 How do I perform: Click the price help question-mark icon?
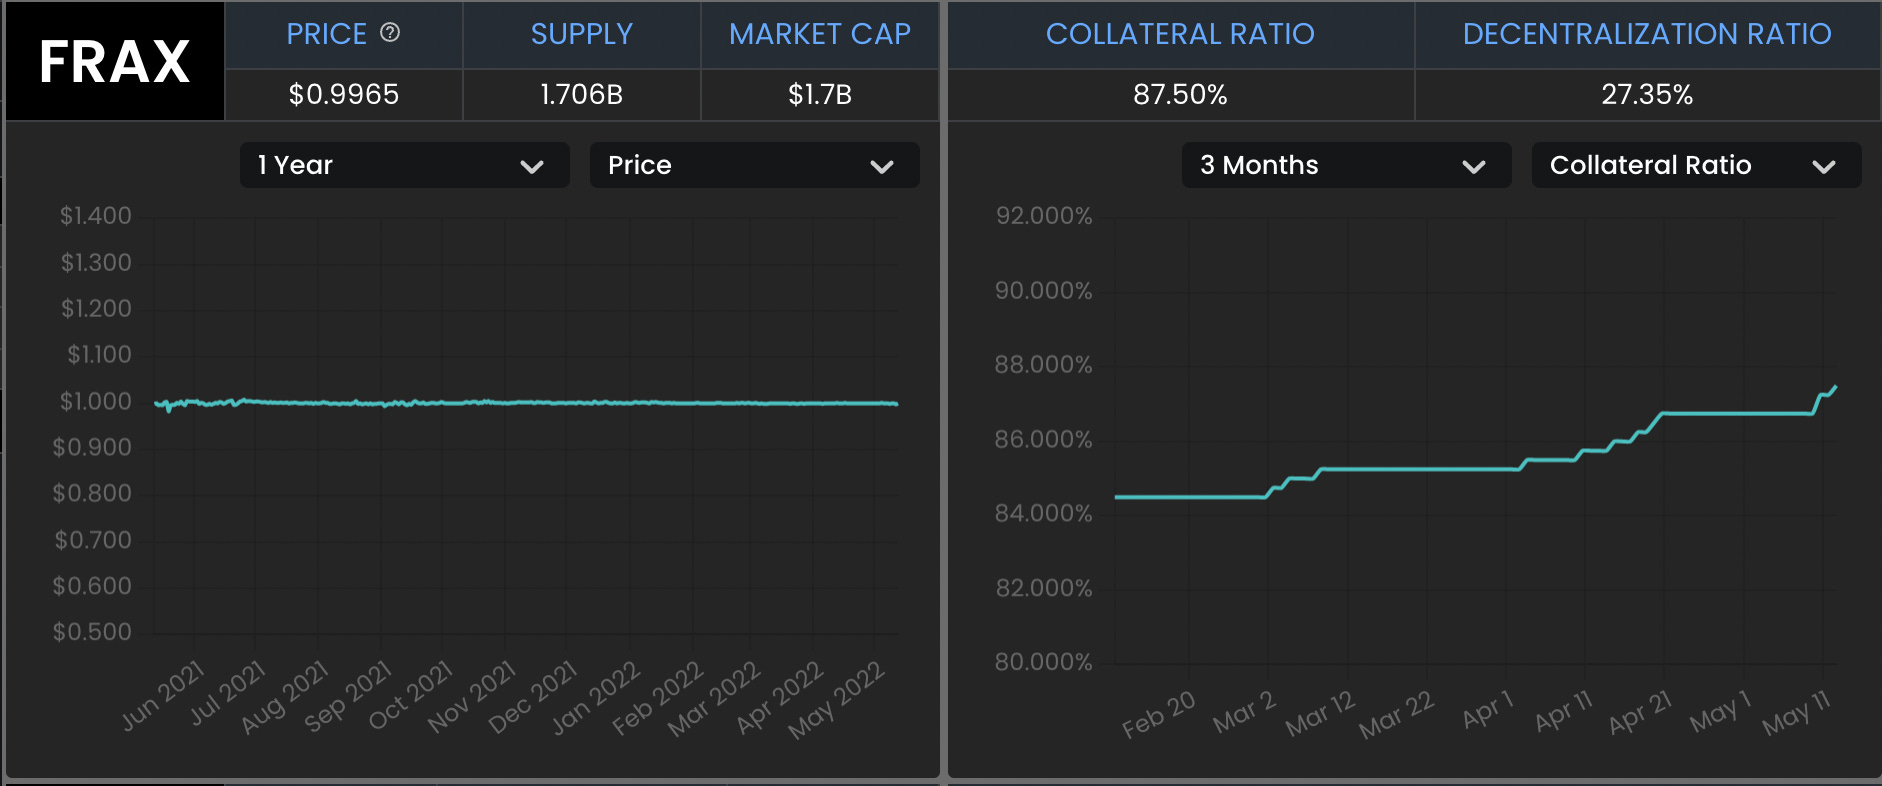tap(390, 33)
